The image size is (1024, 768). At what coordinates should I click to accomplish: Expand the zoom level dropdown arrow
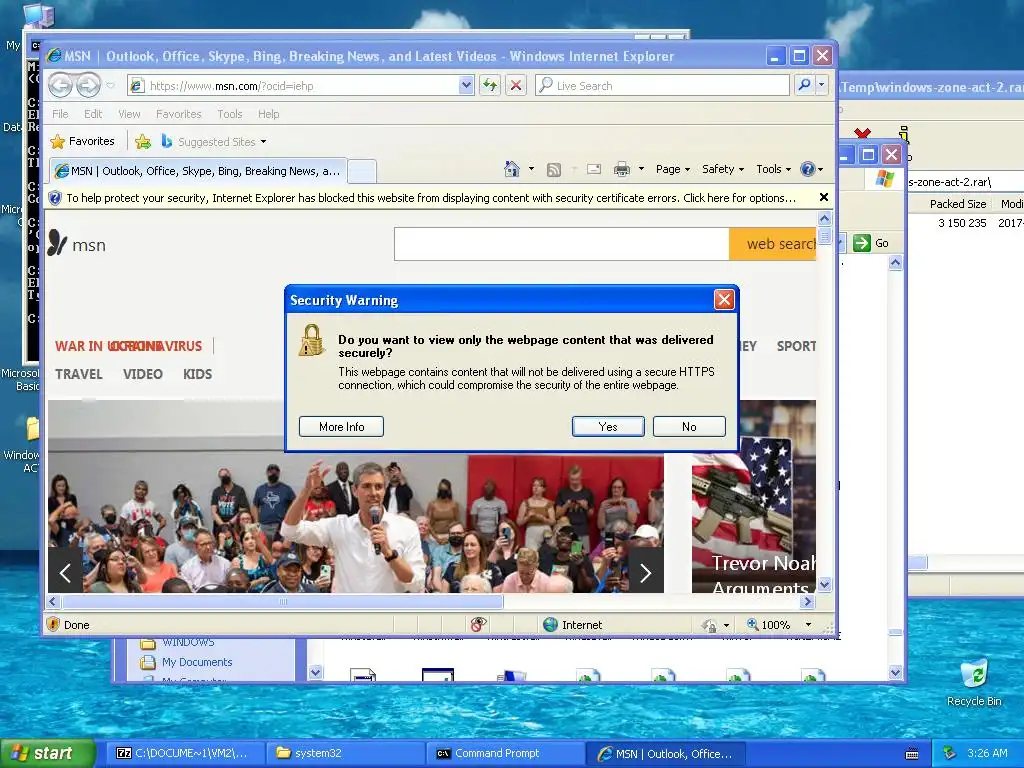coord(808,624)
